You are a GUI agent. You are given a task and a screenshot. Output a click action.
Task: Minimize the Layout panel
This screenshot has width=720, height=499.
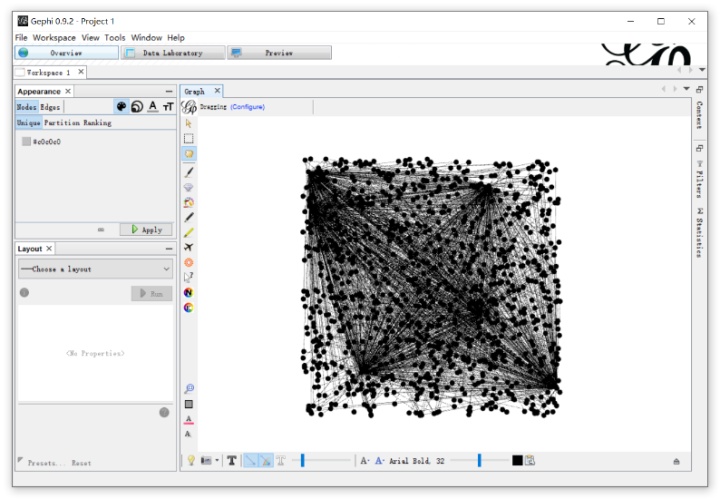click(169, 248)
